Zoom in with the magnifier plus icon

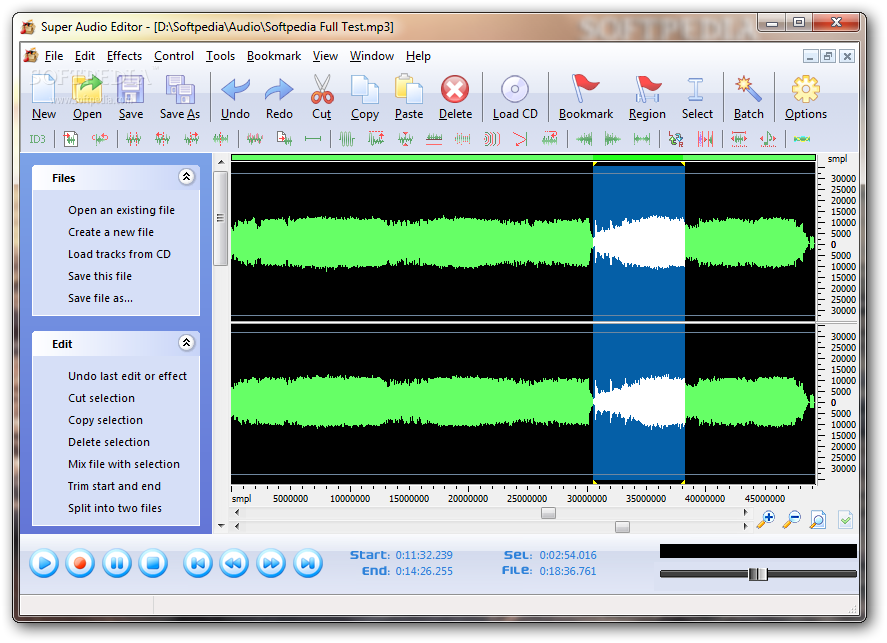point(765,519)
